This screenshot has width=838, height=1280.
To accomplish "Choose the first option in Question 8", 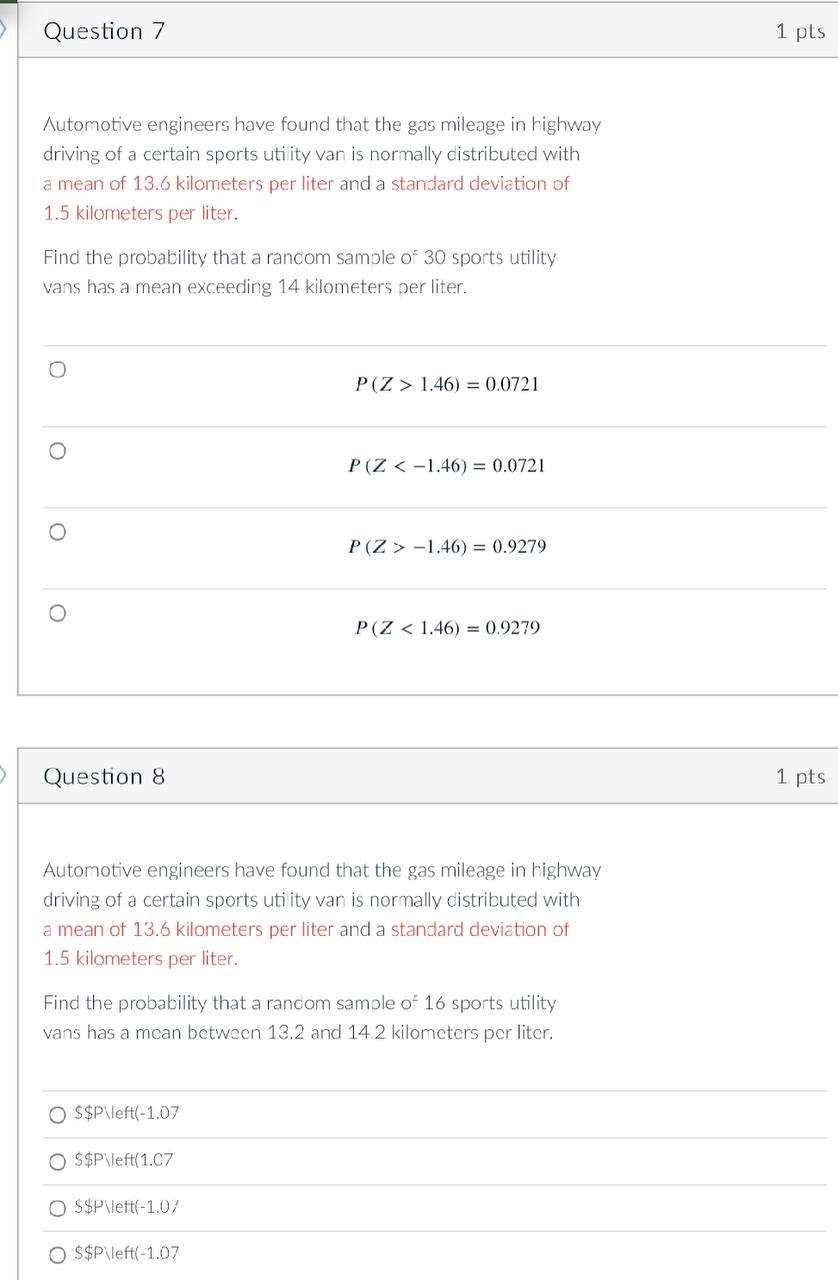I will coord(57,1113).
